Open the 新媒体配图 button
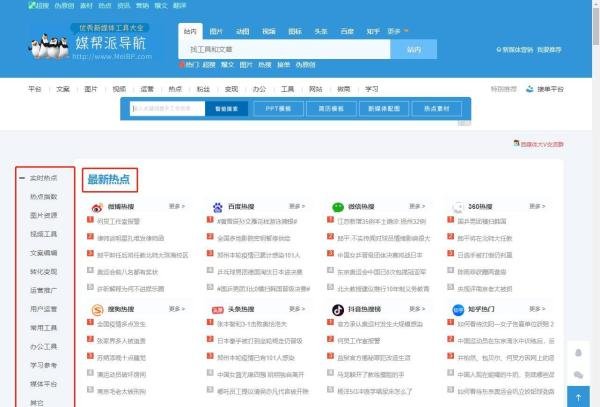 coord(384,109)
